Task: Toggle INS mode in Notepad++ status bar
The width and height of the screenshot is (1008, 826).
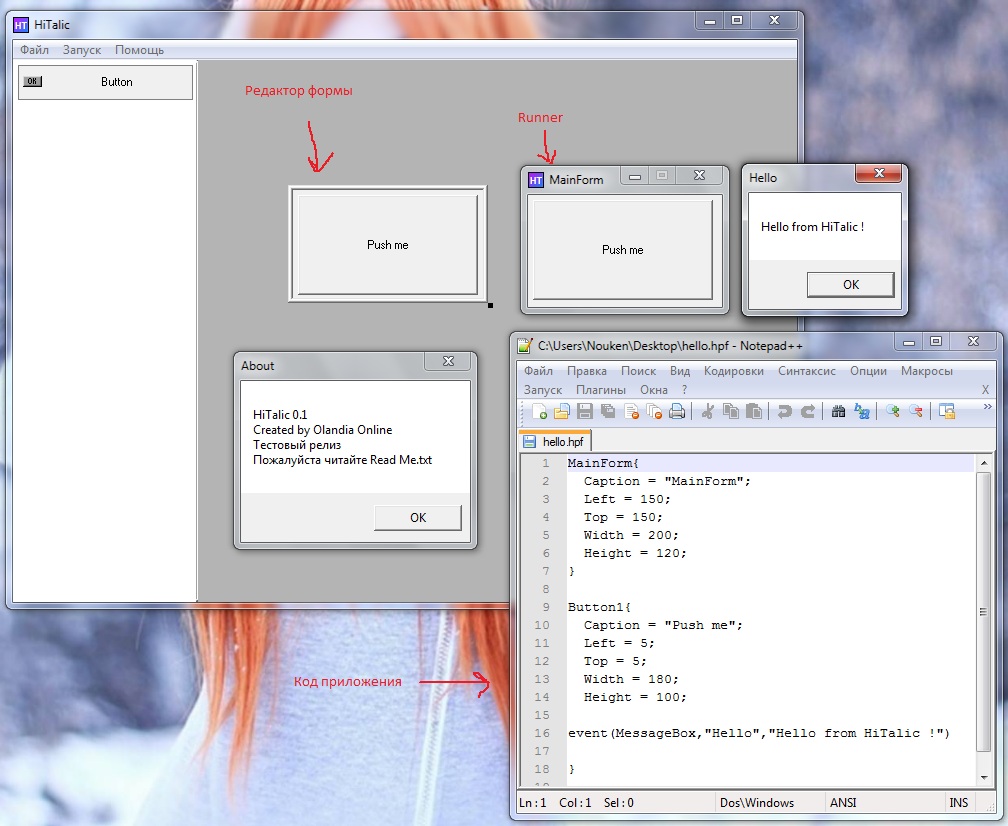Action: tap(958, 803)
